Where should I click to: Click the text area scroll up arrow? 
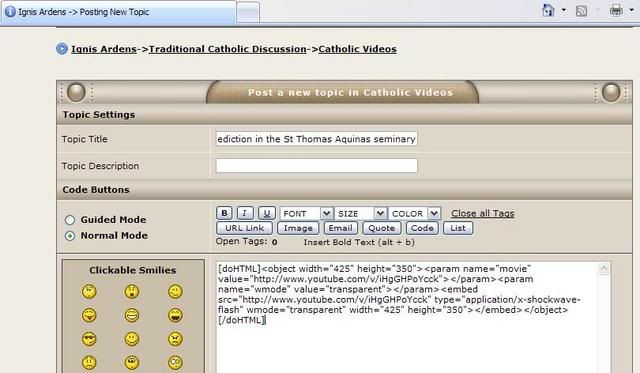tap(604, 269)
